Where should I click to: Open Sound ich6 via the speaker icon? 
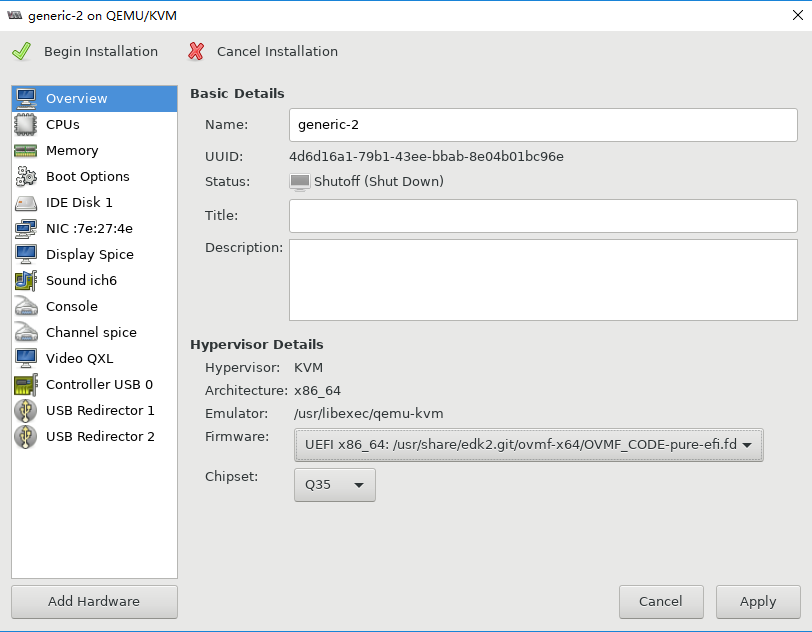(x=25, y=280)
